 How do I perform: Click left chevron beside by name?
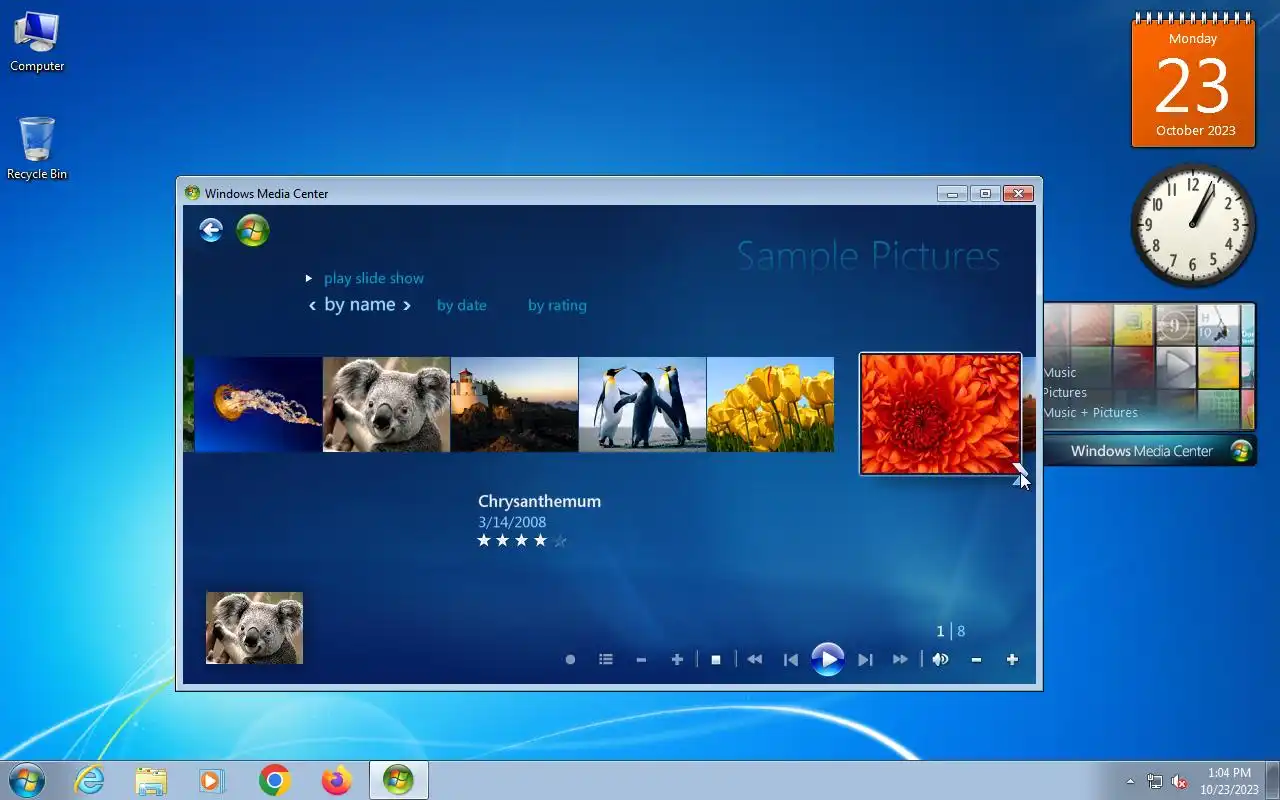pyautogui.click(x=312, y=305)
